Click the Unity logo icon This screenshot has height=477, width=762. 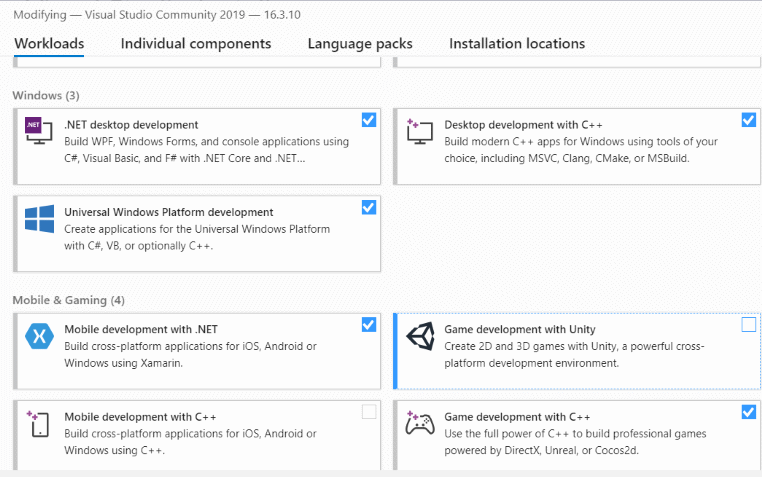click(x=420, y=336)
